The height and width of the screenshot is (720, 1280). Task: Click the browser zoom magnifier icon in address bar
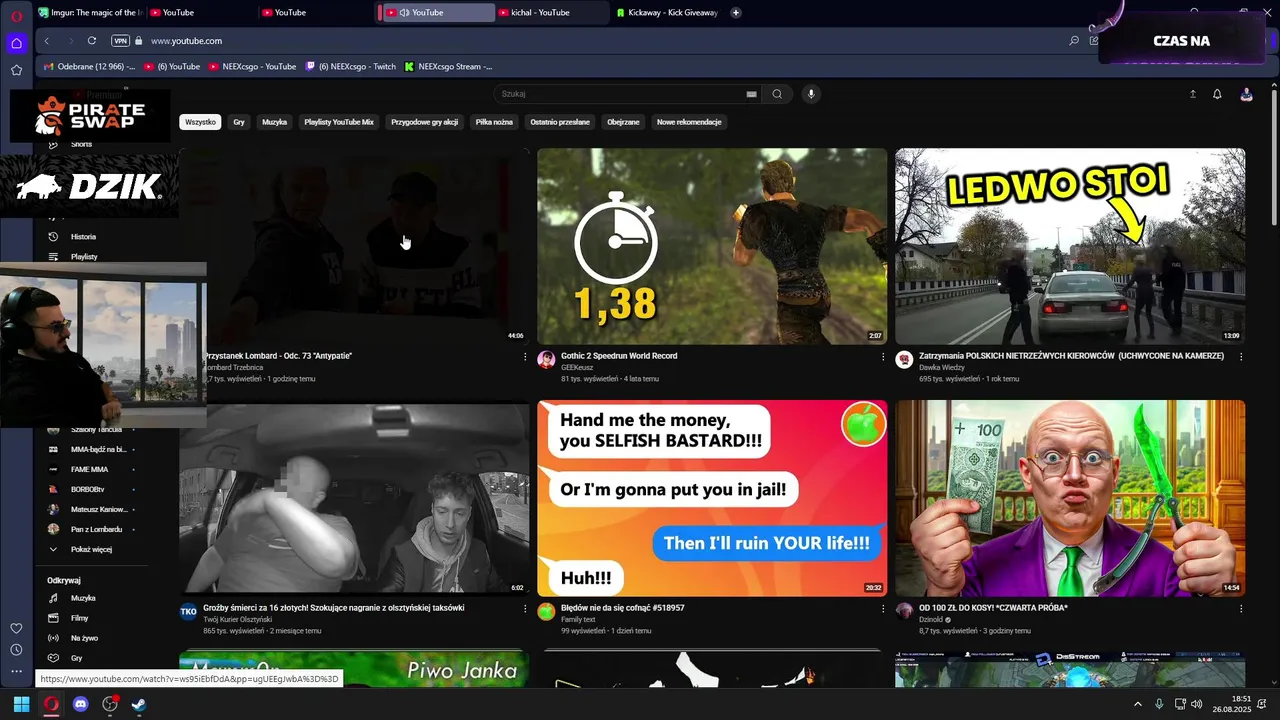pyautogui.click(x=1074, y=41)
